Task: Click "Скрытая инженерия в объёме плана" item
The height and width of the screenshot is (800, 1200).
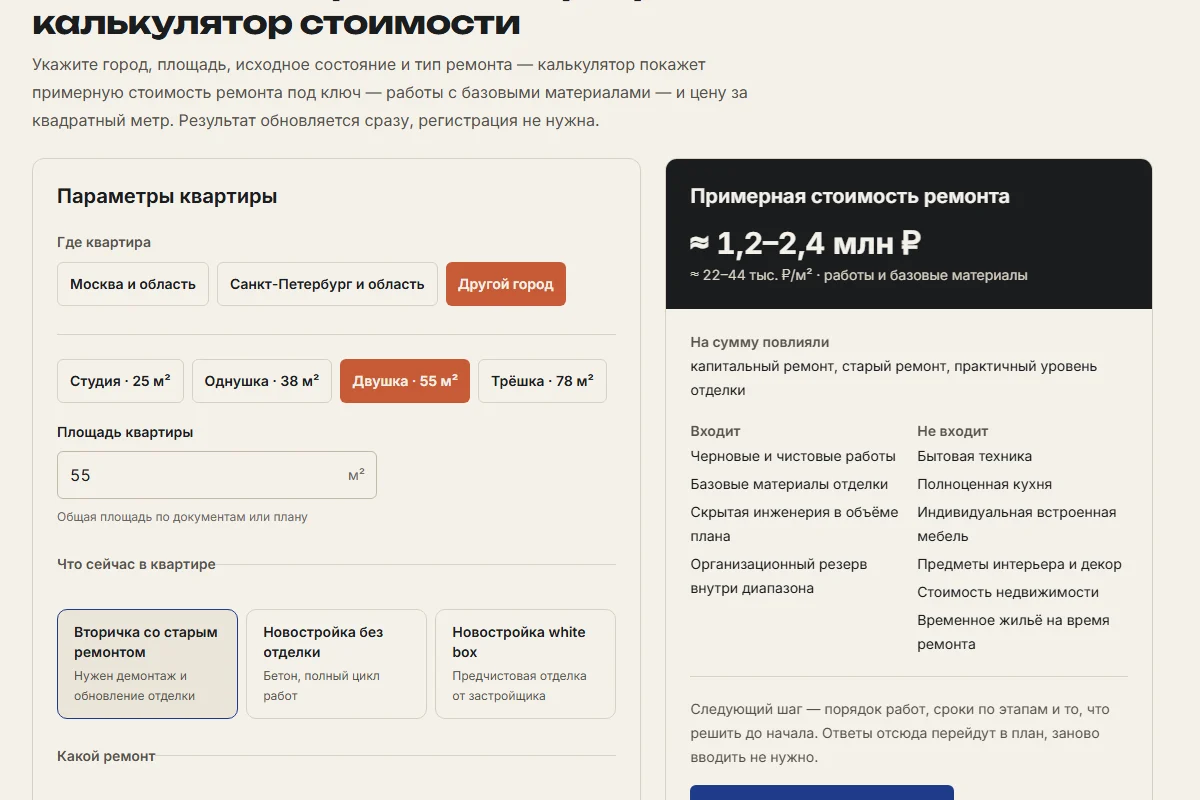Action: pyautogui.click(x=795, y=524)
